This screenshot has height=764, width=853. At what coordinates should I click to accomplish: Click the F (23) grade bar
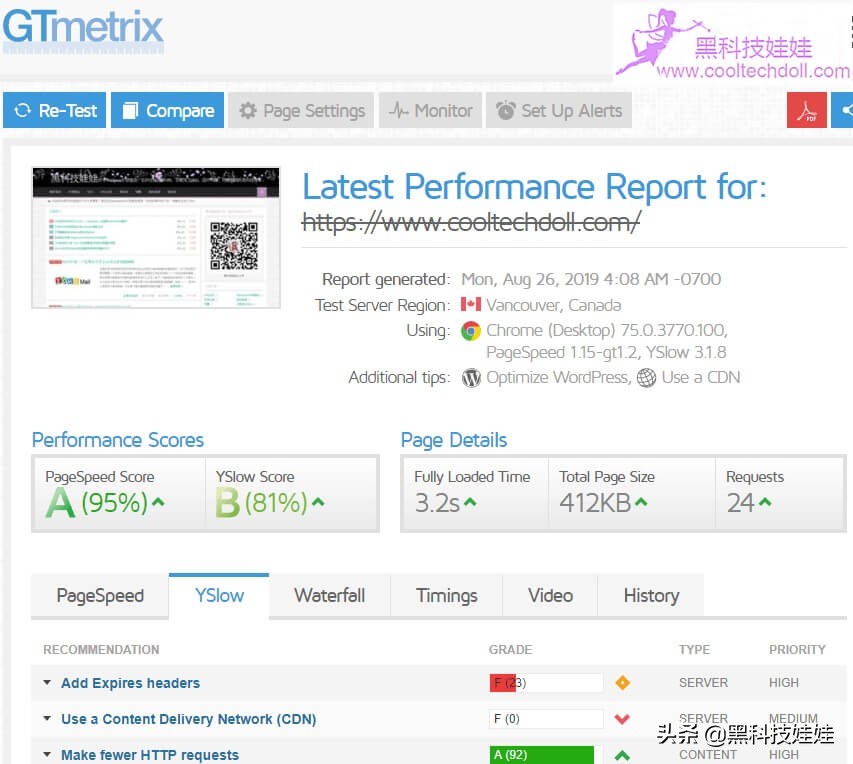coord(546,682)
